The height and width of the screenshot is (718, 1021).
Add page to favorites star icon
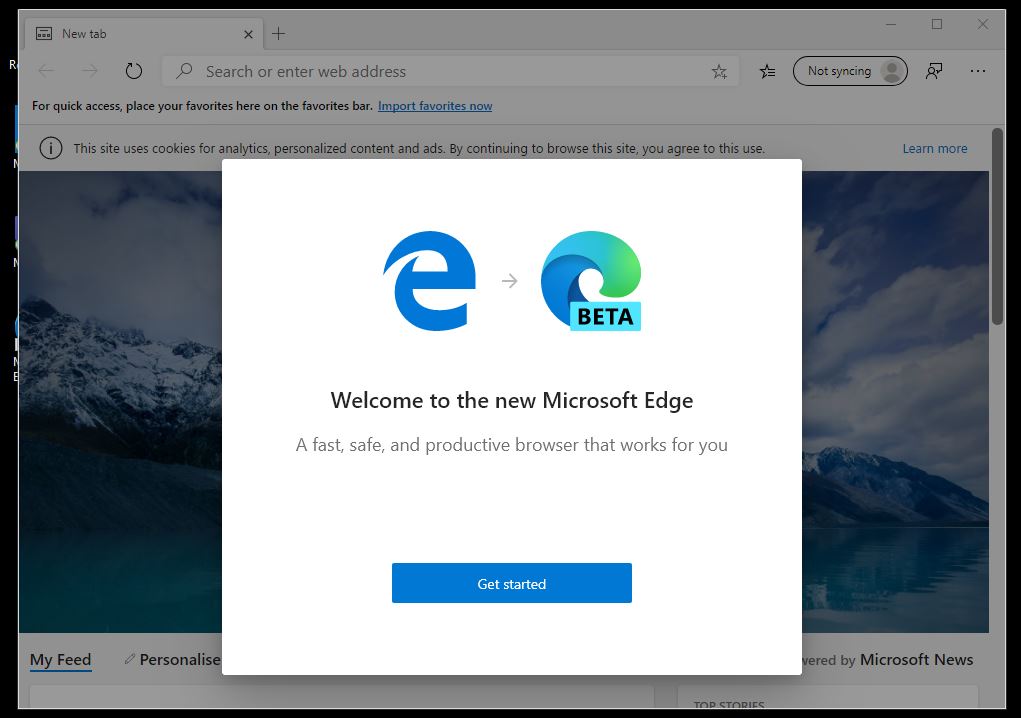point(719,72)
